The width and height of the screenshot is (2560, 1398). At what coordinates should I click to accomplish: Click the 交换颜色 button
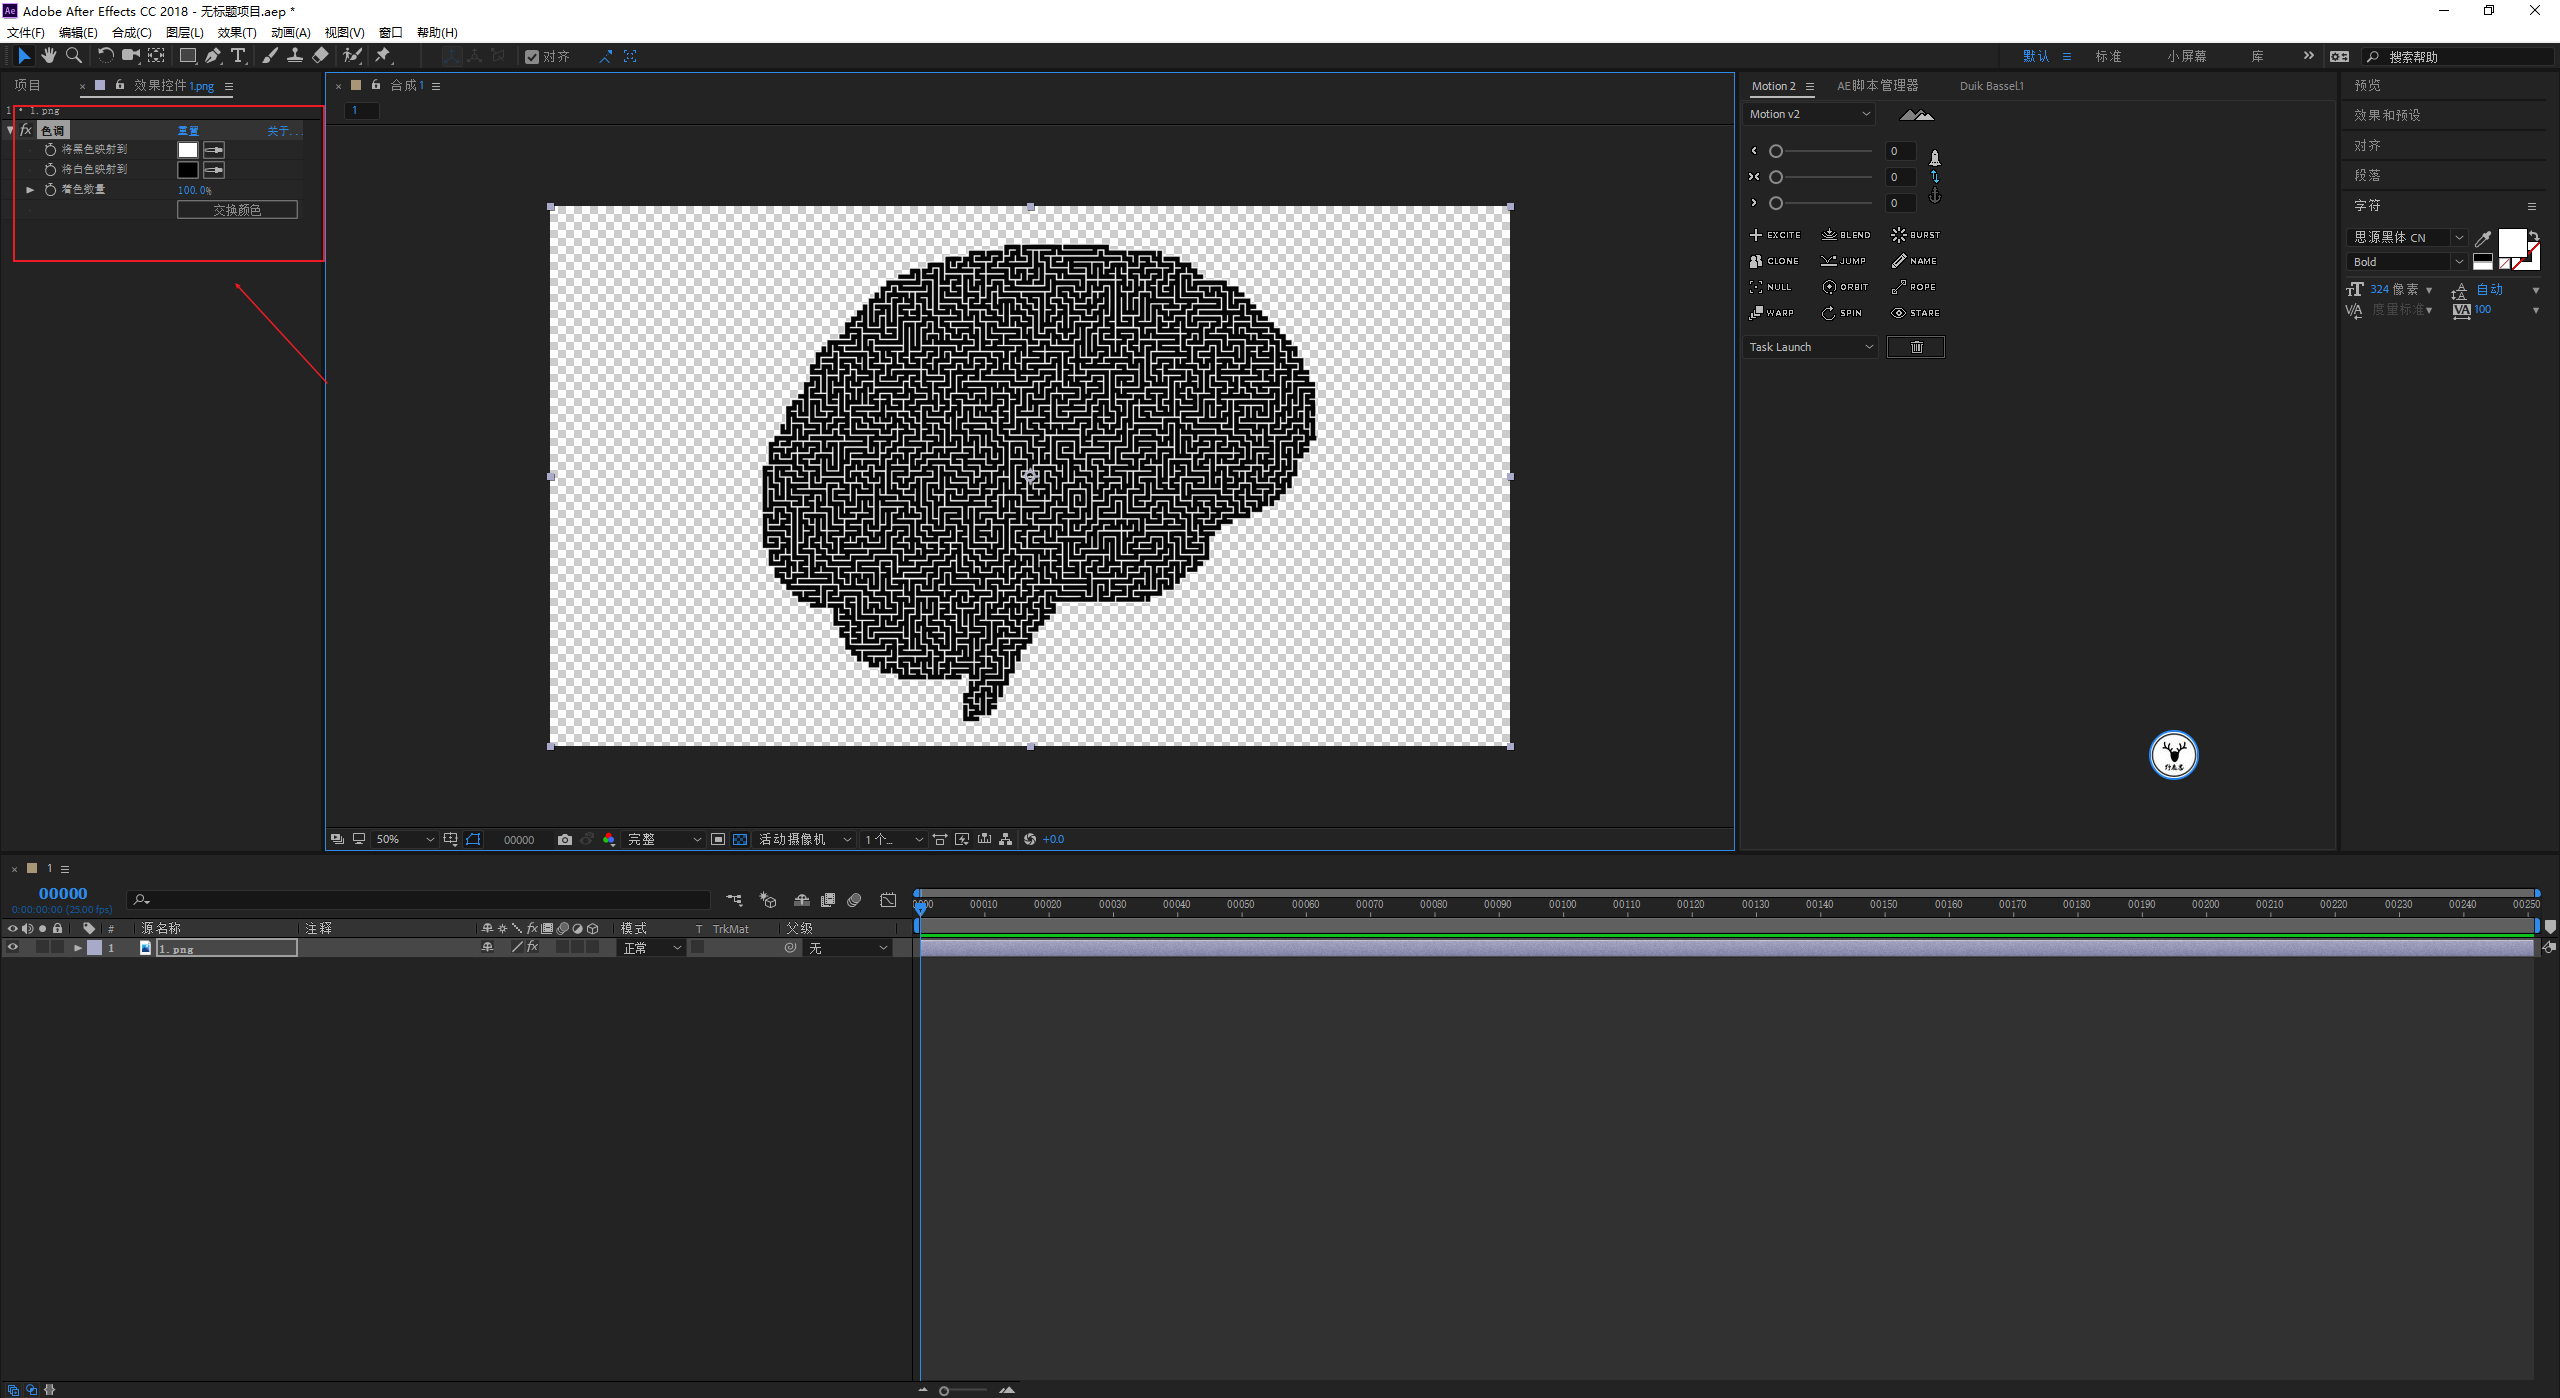[x=237, y=210]
